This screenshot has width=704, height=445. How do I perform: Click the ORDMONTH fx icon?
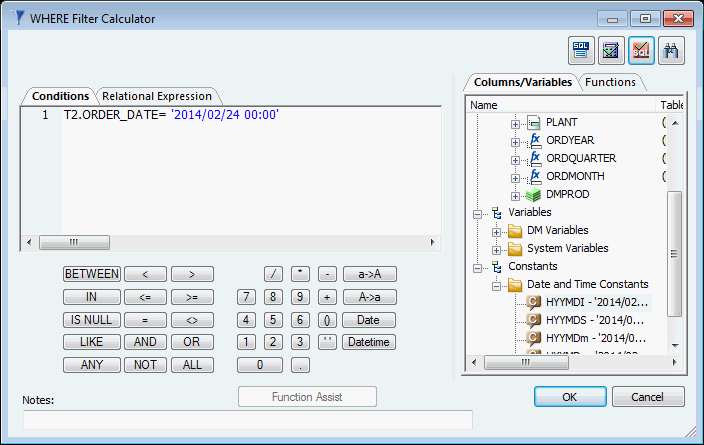pos(535,176)
